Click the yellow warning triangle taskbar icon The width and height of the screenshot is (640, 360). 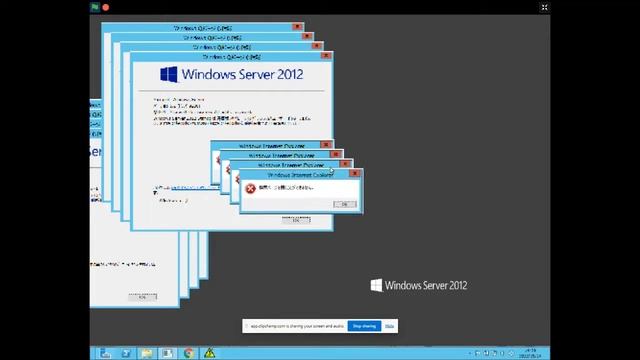(209, 353)
